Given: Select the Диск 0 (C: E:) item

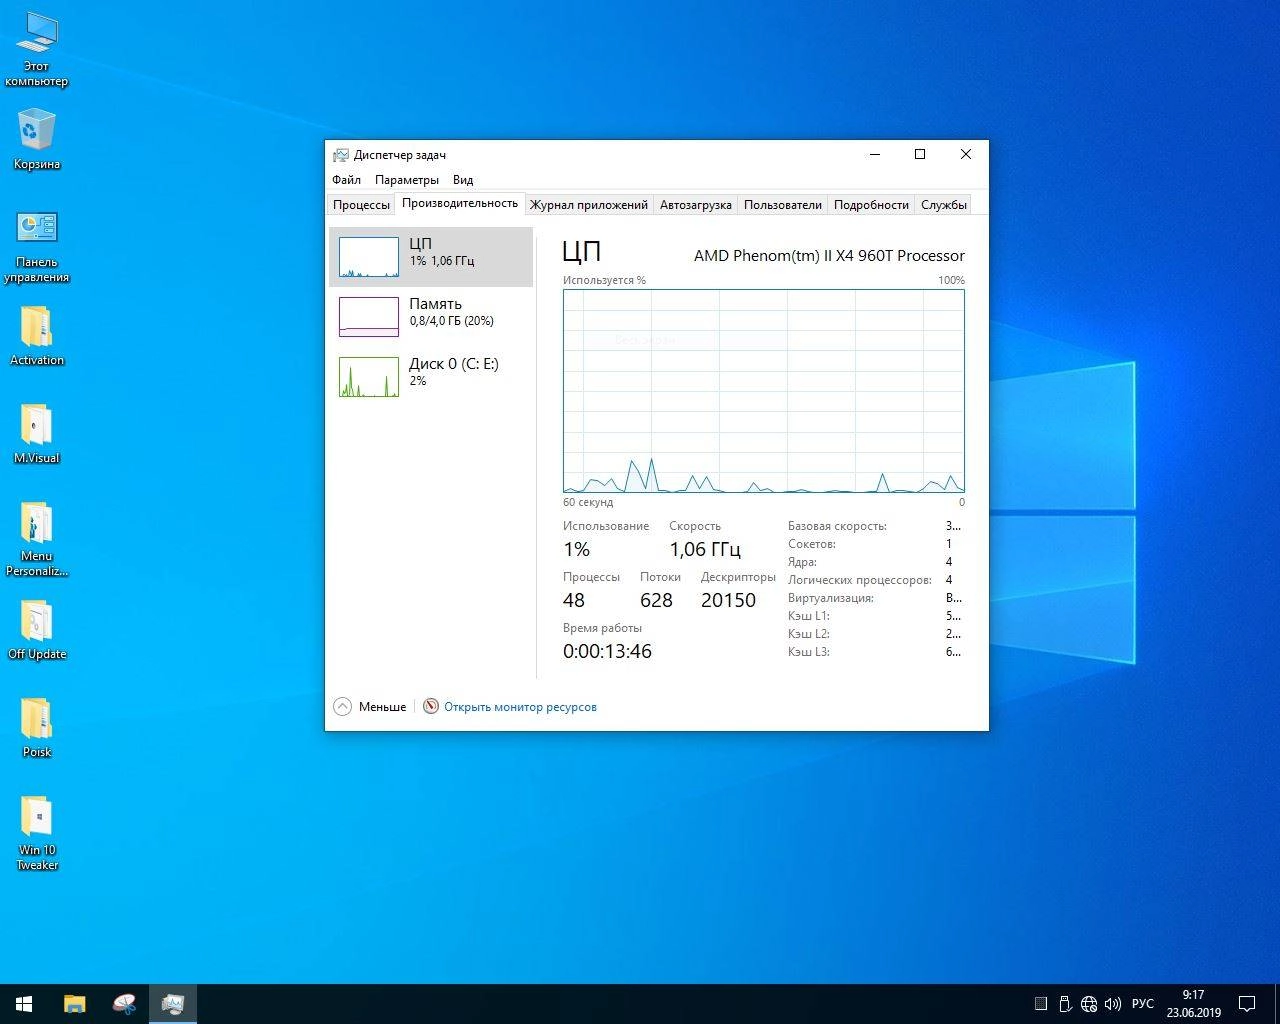Looking at the screenshot, I should coord(431,377).
